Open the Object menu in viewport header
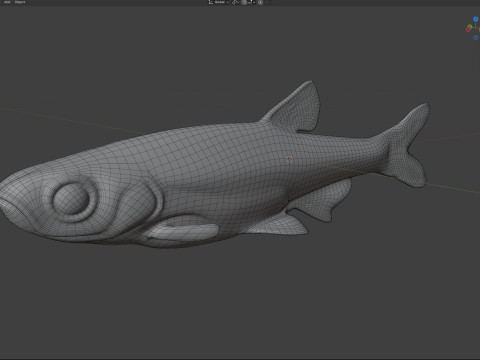The width and height of the screenshot is (480, 360). [x=20, y=2]
